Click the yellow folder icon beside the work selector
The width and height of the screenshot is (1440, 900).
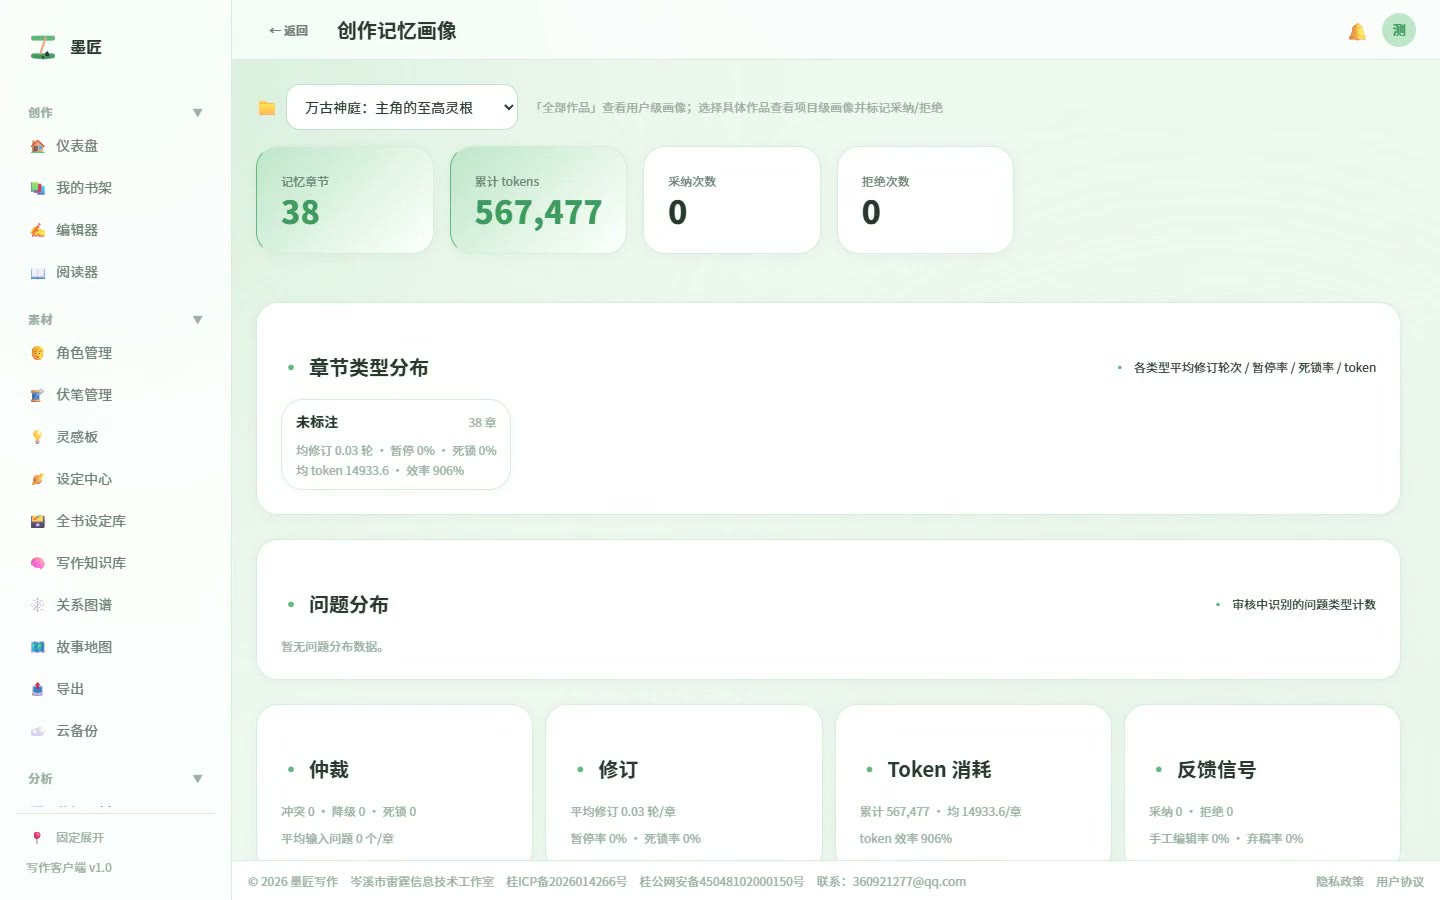pos(267,108)
